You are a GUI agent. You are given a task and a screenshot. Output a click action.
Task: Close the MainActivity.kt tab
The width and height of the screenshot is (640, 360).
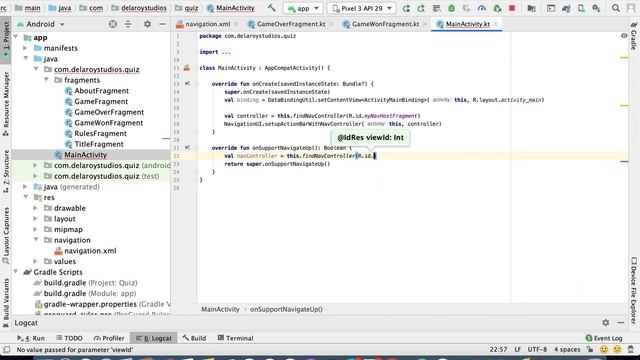[496, 24]
